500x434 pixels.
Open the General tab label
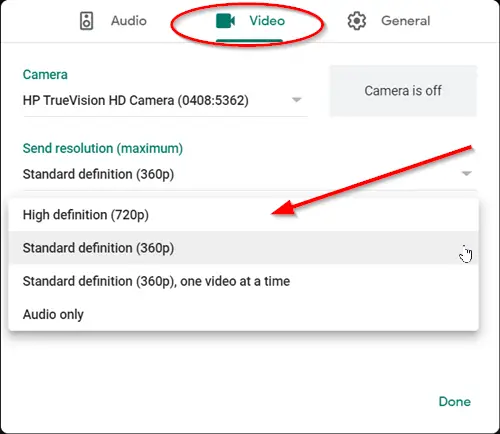(x=406, y=21)
